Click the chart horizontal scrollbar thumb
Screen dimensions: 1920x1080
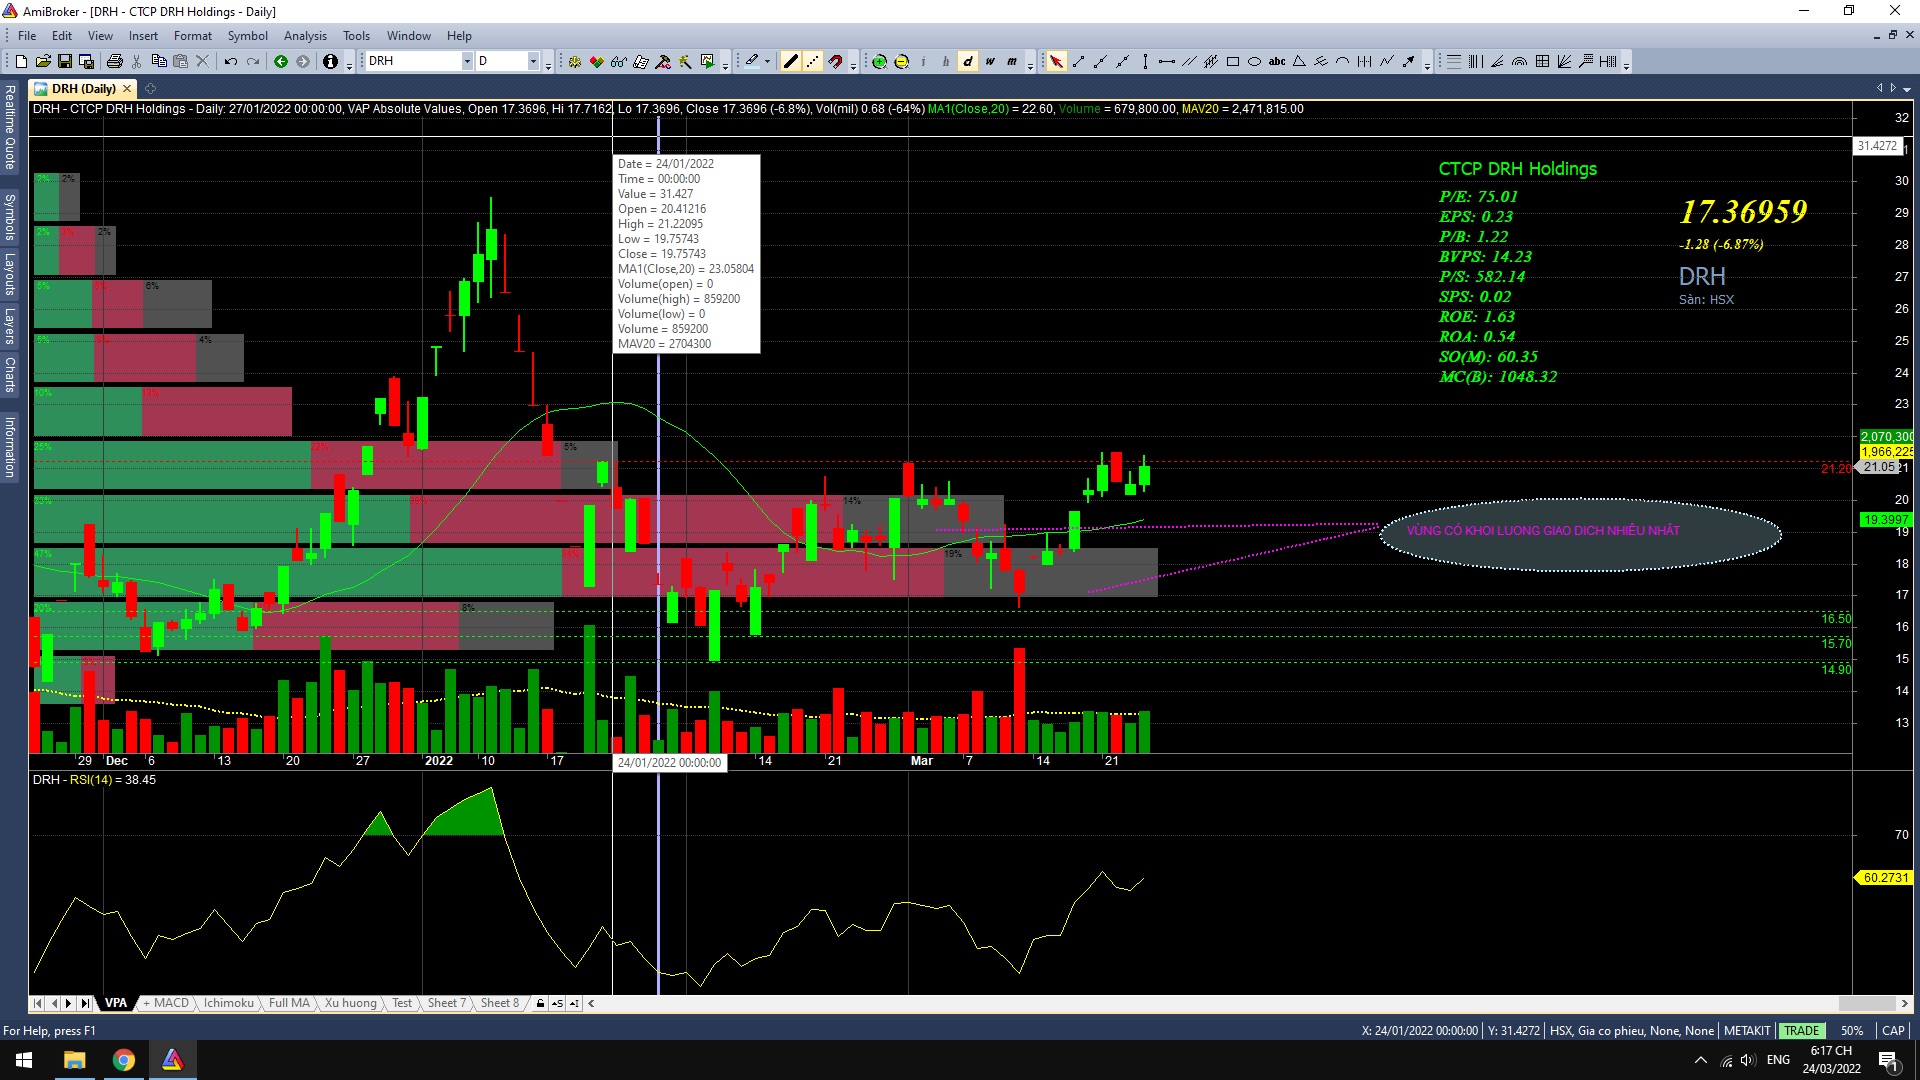point(1866,1003)
